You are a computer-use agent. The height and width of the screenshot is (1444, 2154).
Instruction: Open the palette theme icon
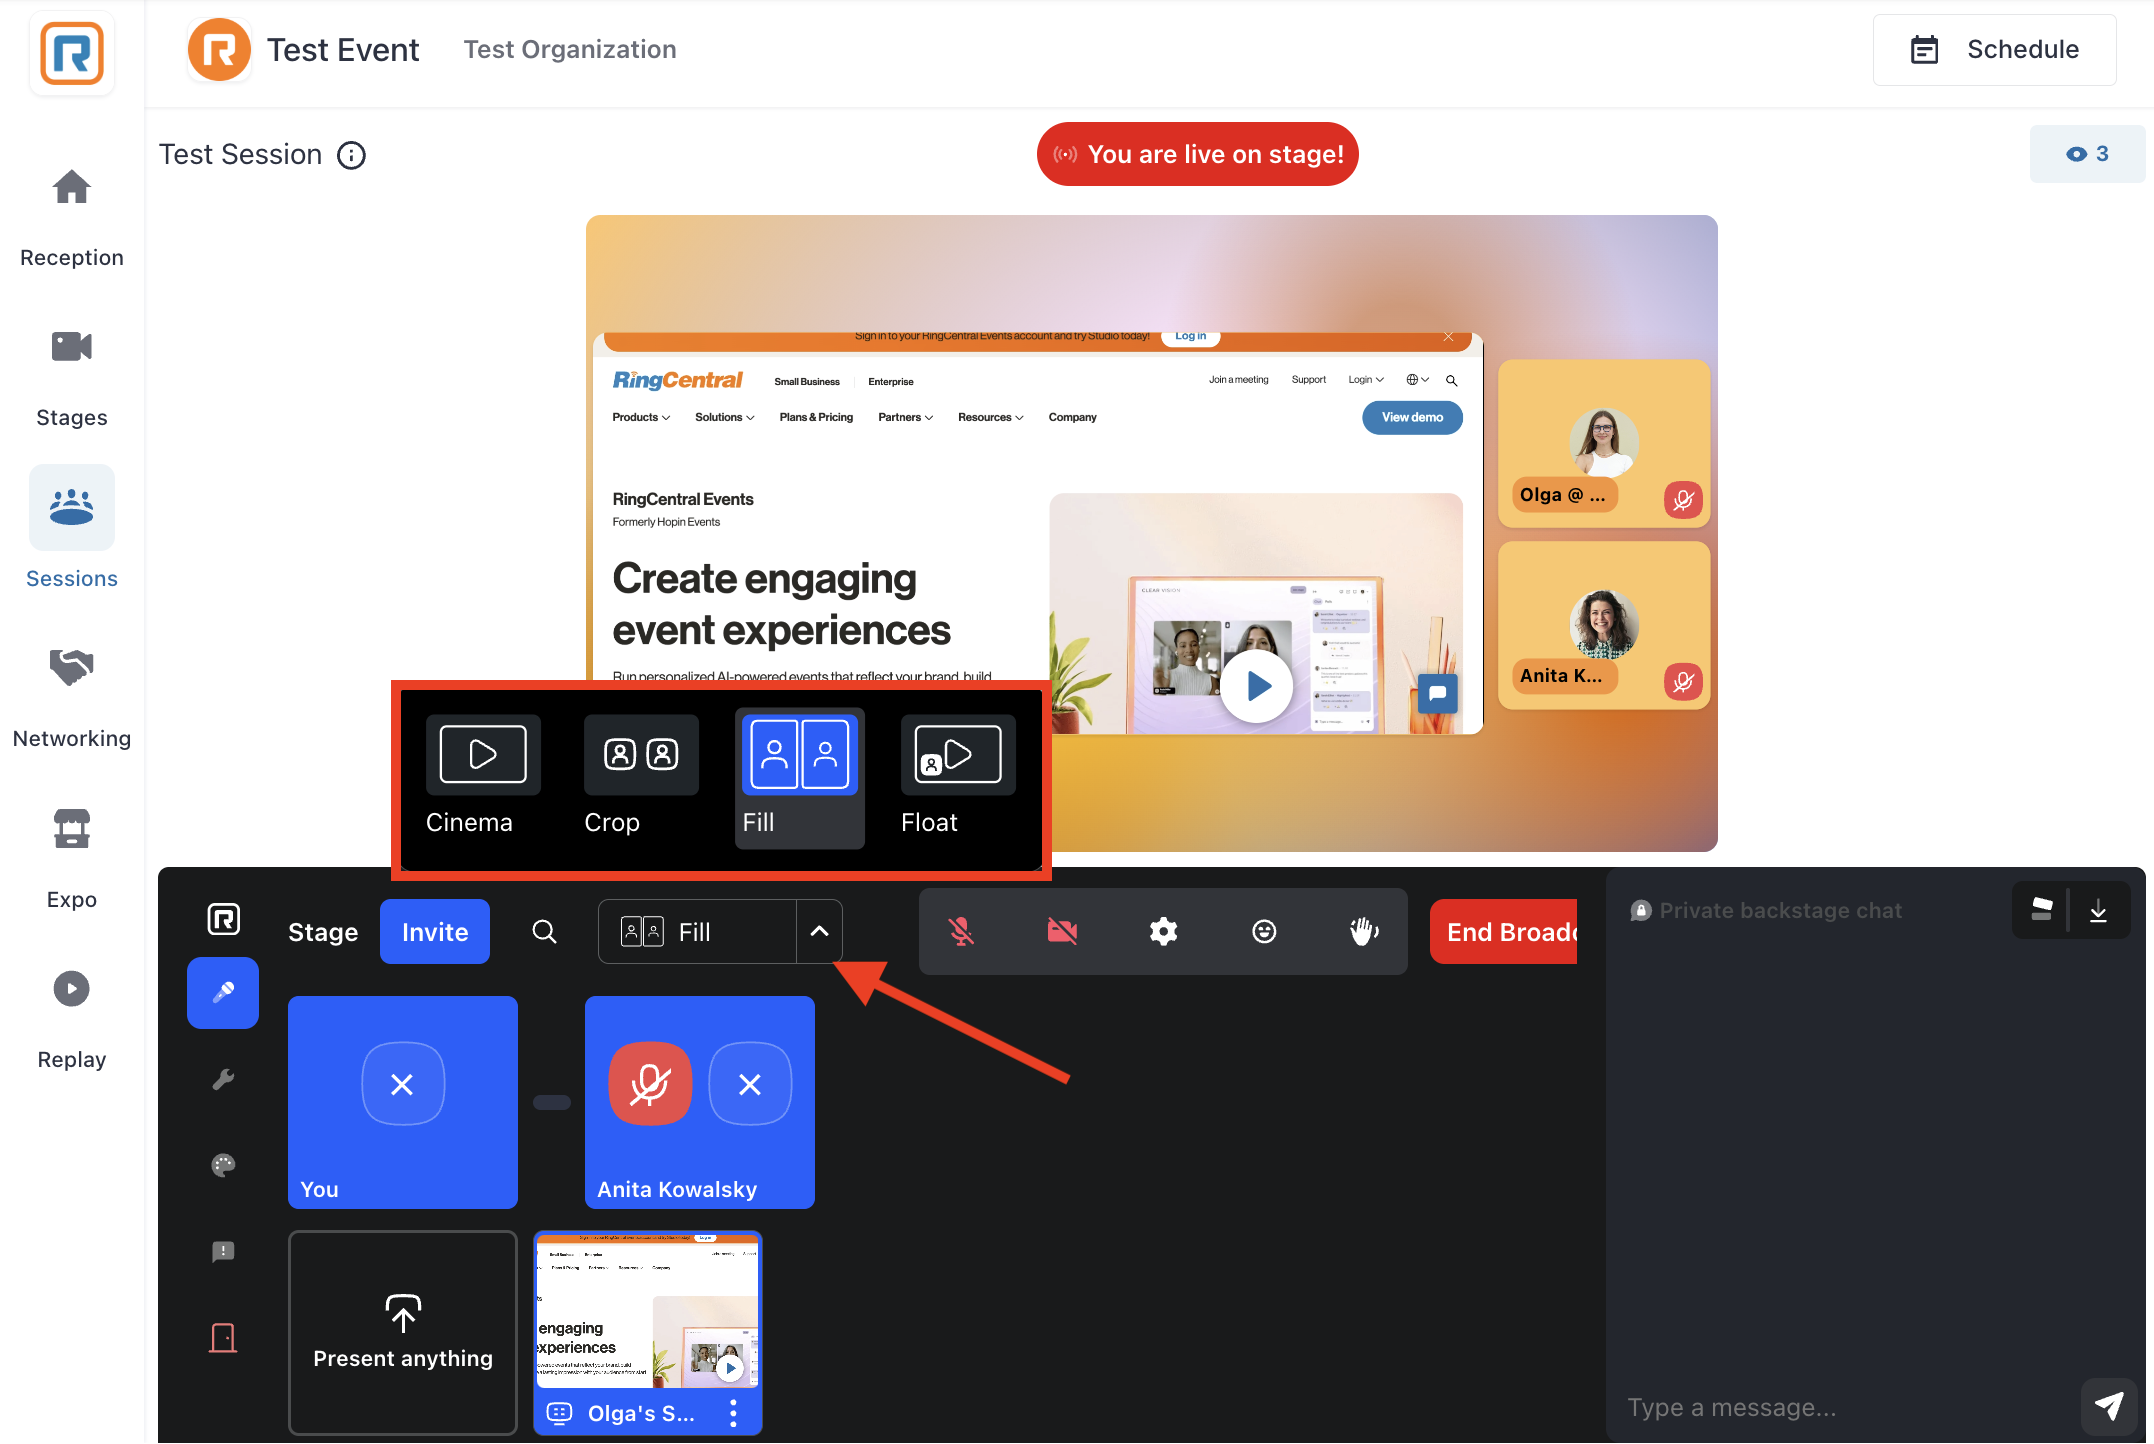223,1165
